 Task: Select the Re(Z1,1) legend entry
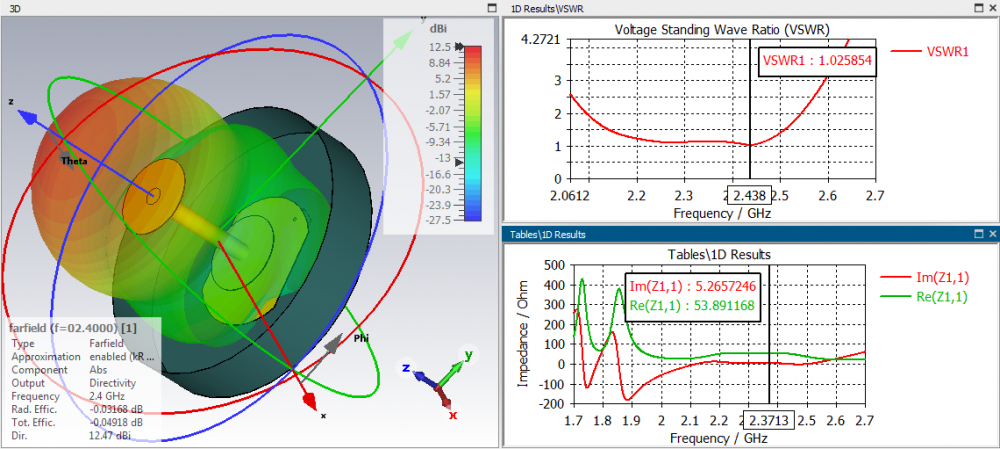(924, 296)
